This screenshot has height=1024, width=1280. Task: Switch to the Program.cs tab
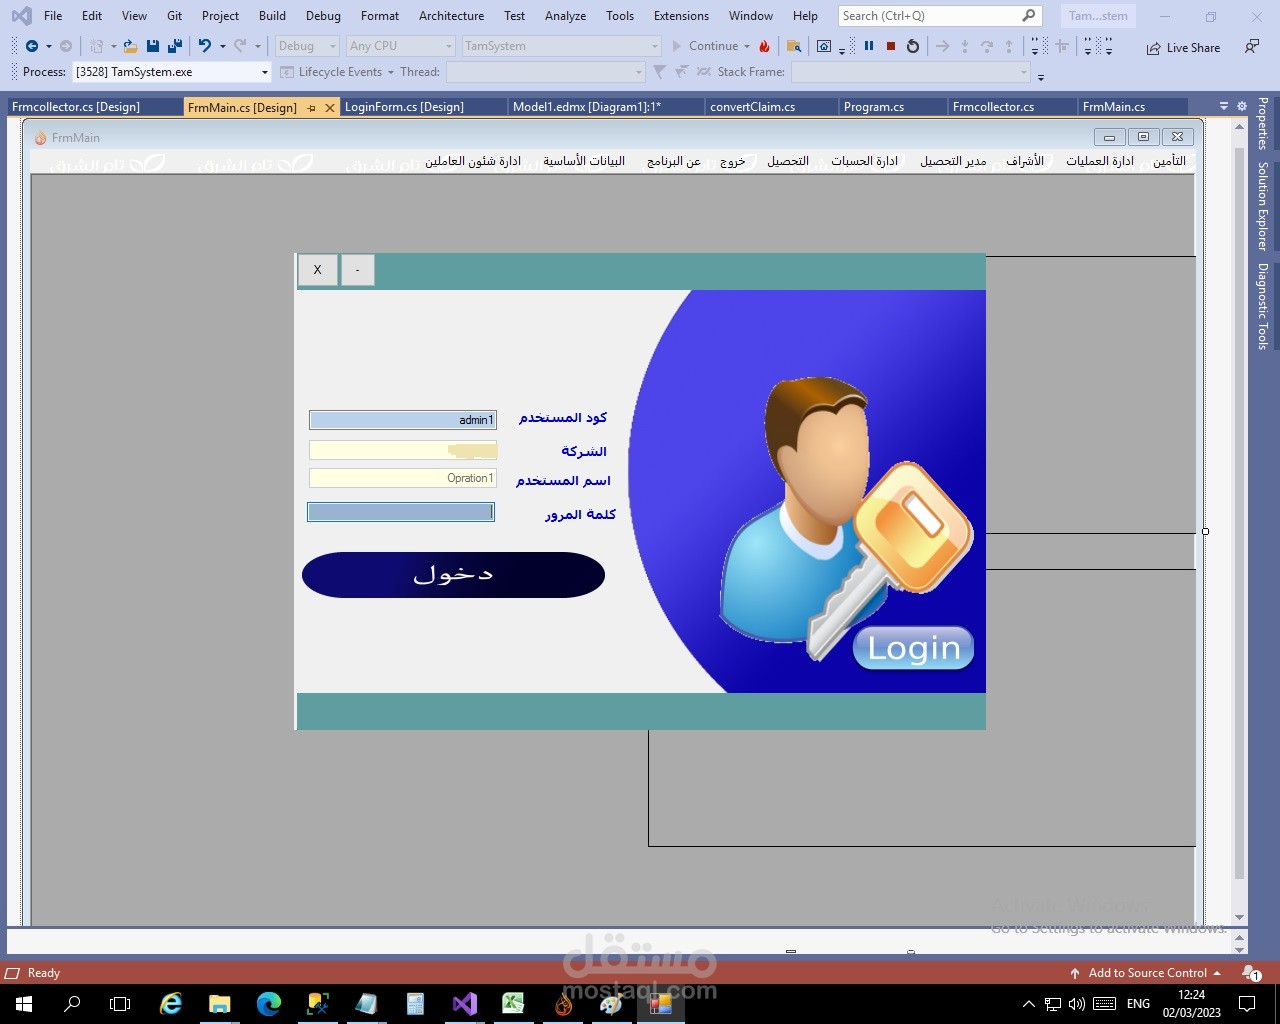[874, 107]
